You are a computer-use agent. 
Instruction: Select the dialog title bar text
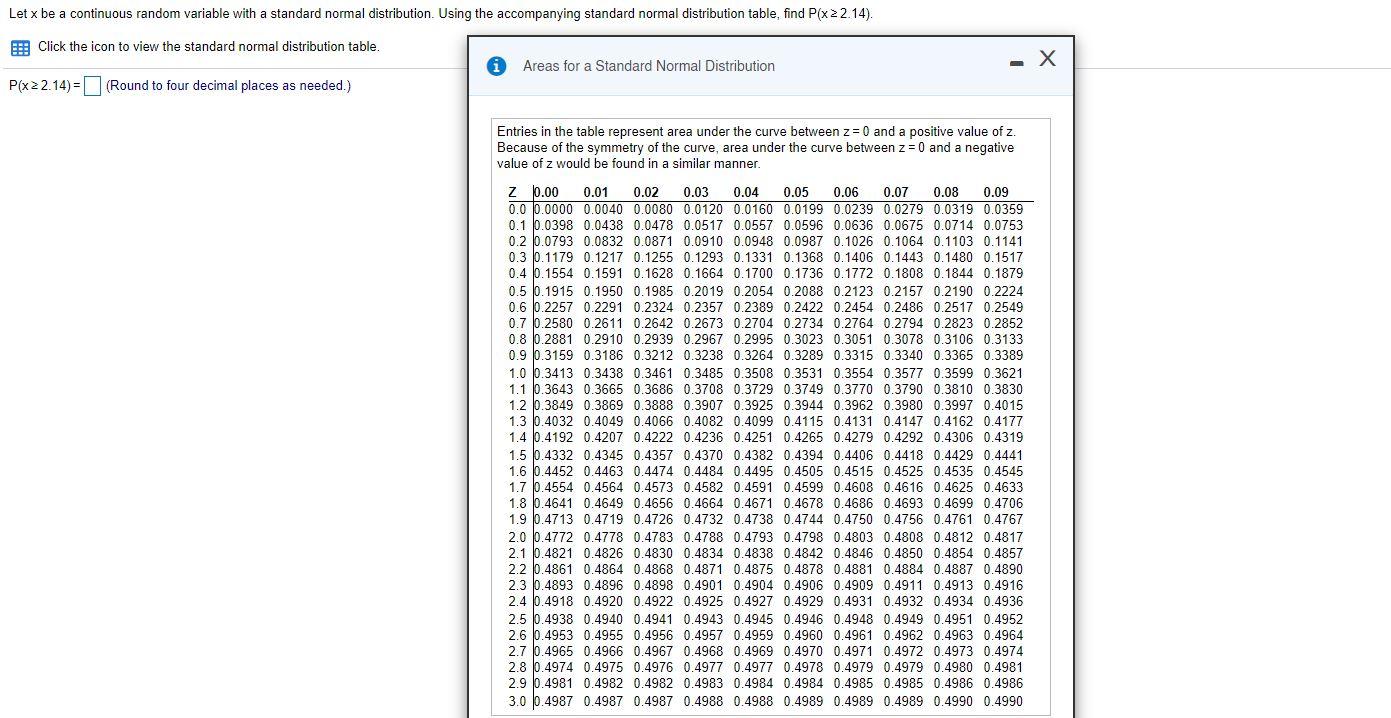coord(648,66)
